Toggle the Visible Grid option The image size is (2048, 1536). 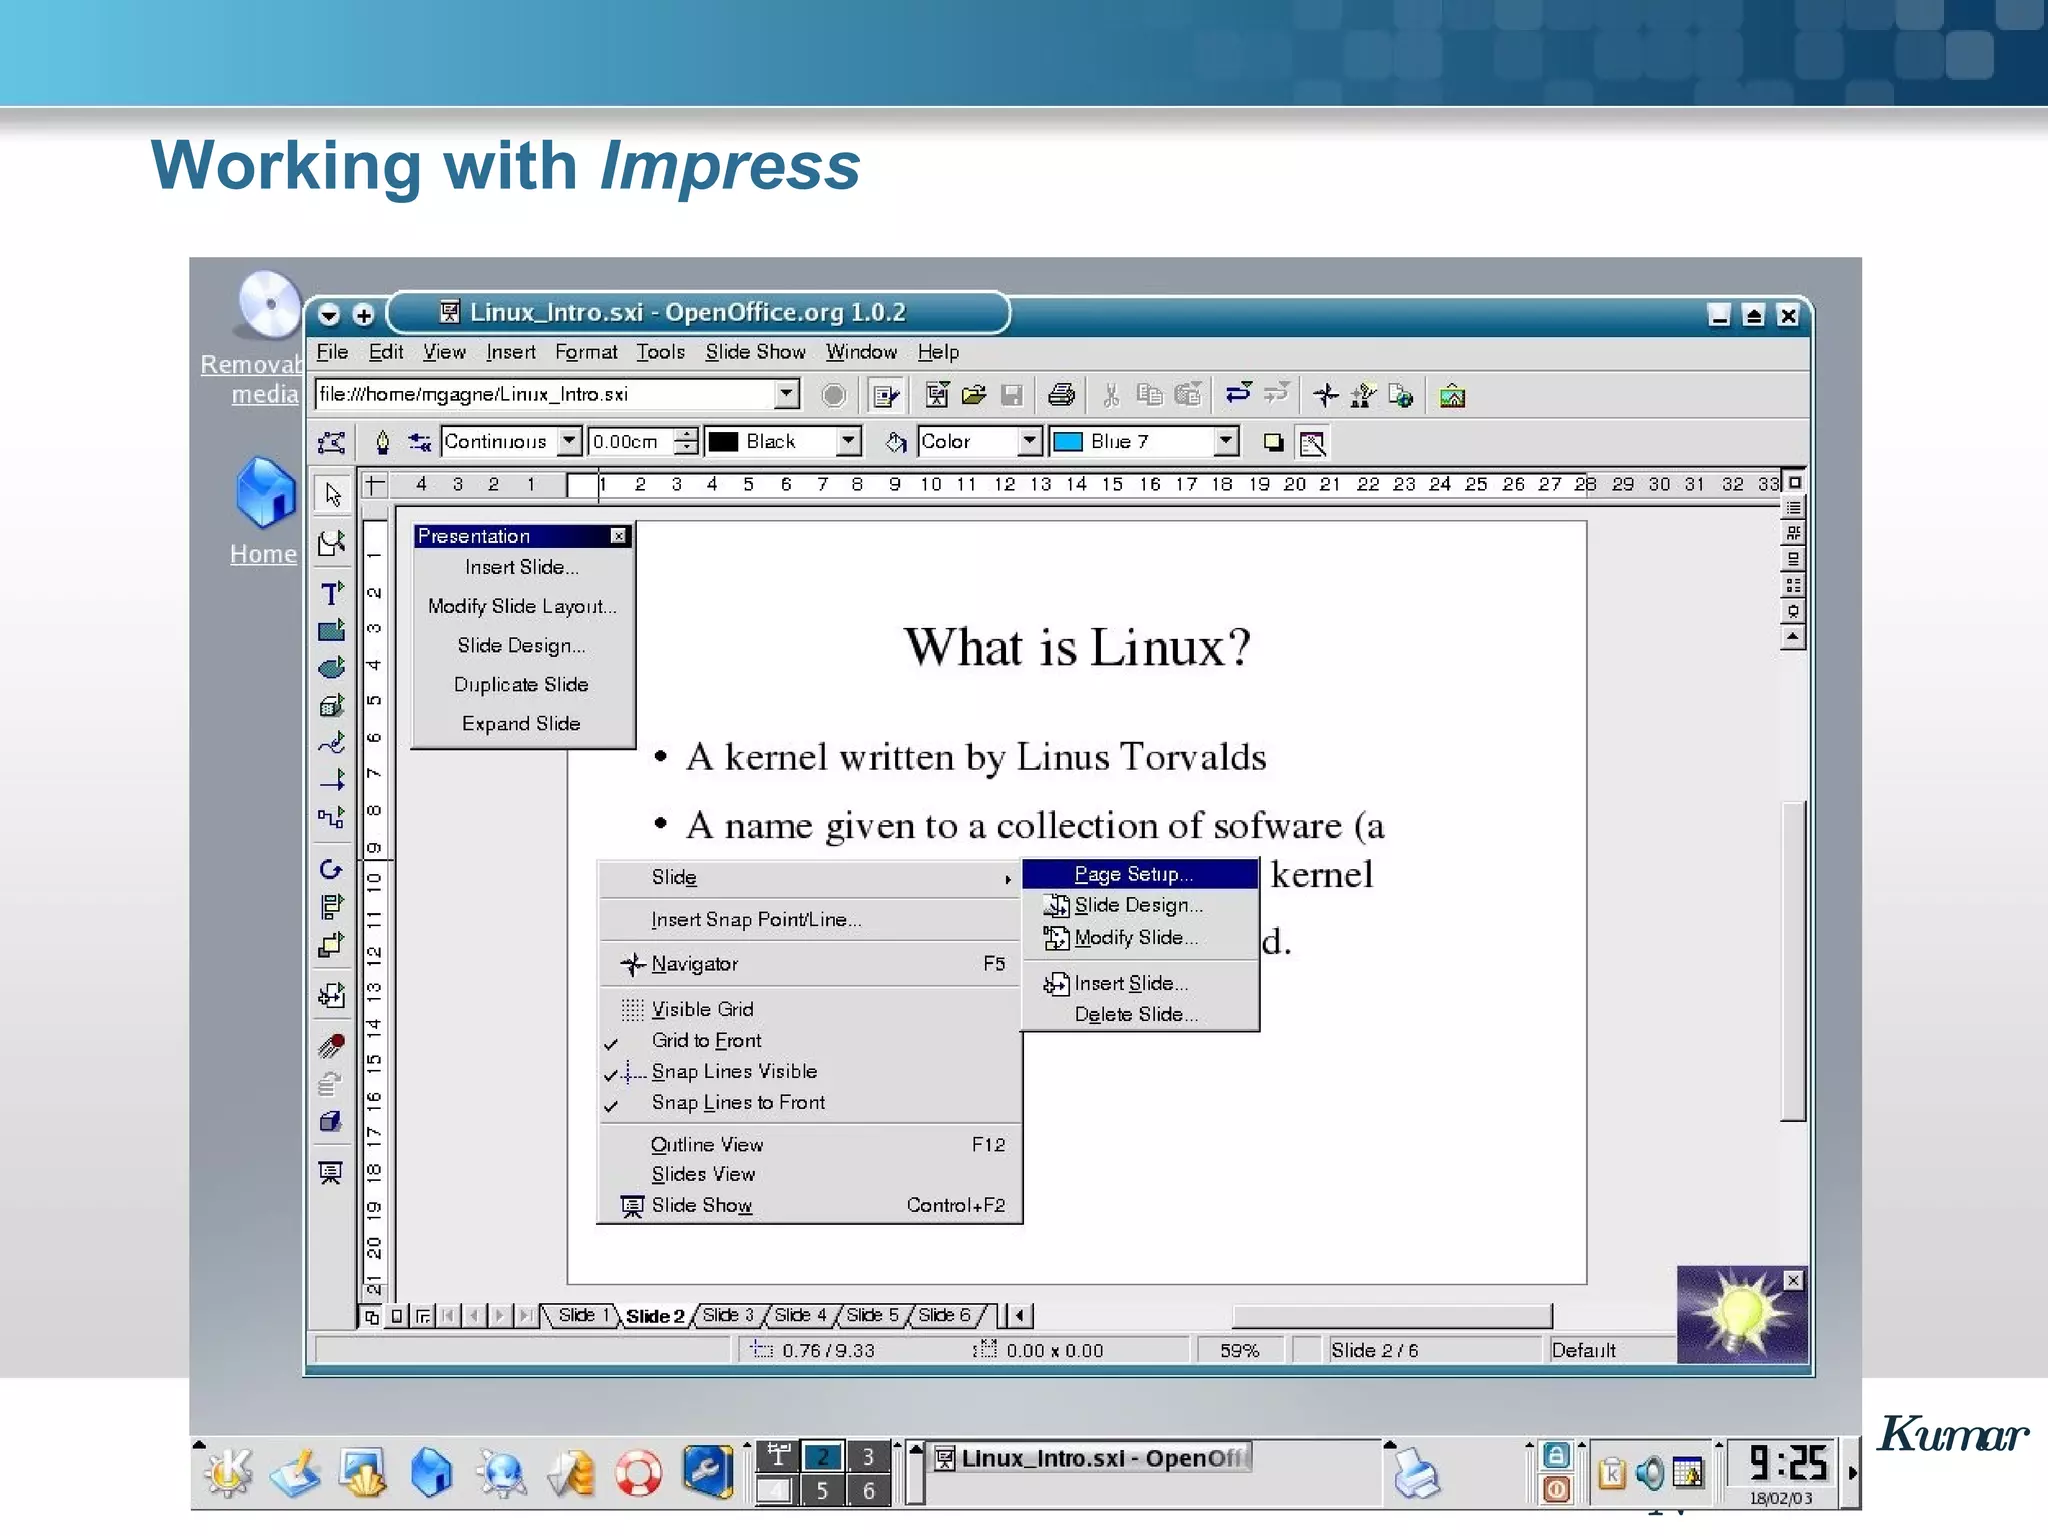pos(702,1009)
